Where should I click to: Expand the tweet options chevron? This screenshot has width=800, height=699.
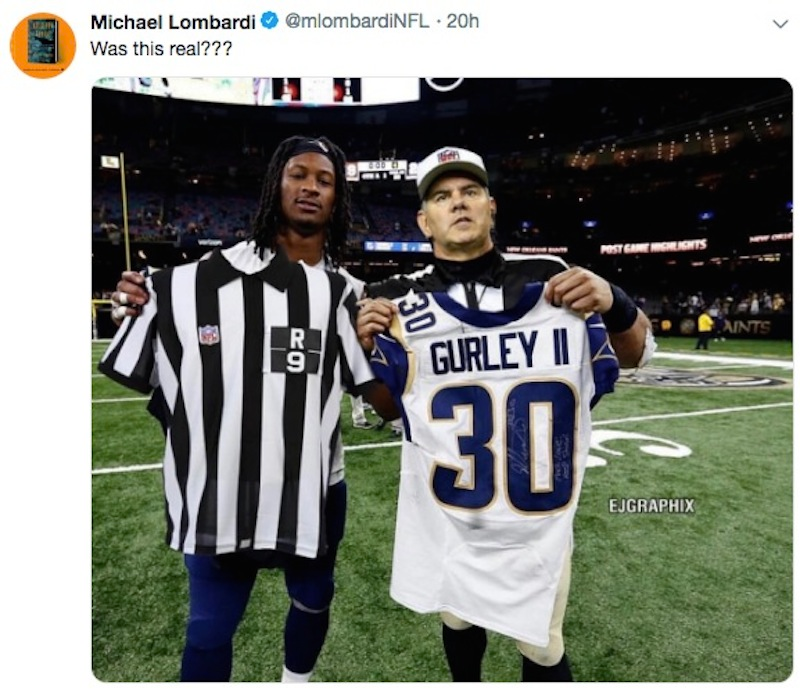780,24
